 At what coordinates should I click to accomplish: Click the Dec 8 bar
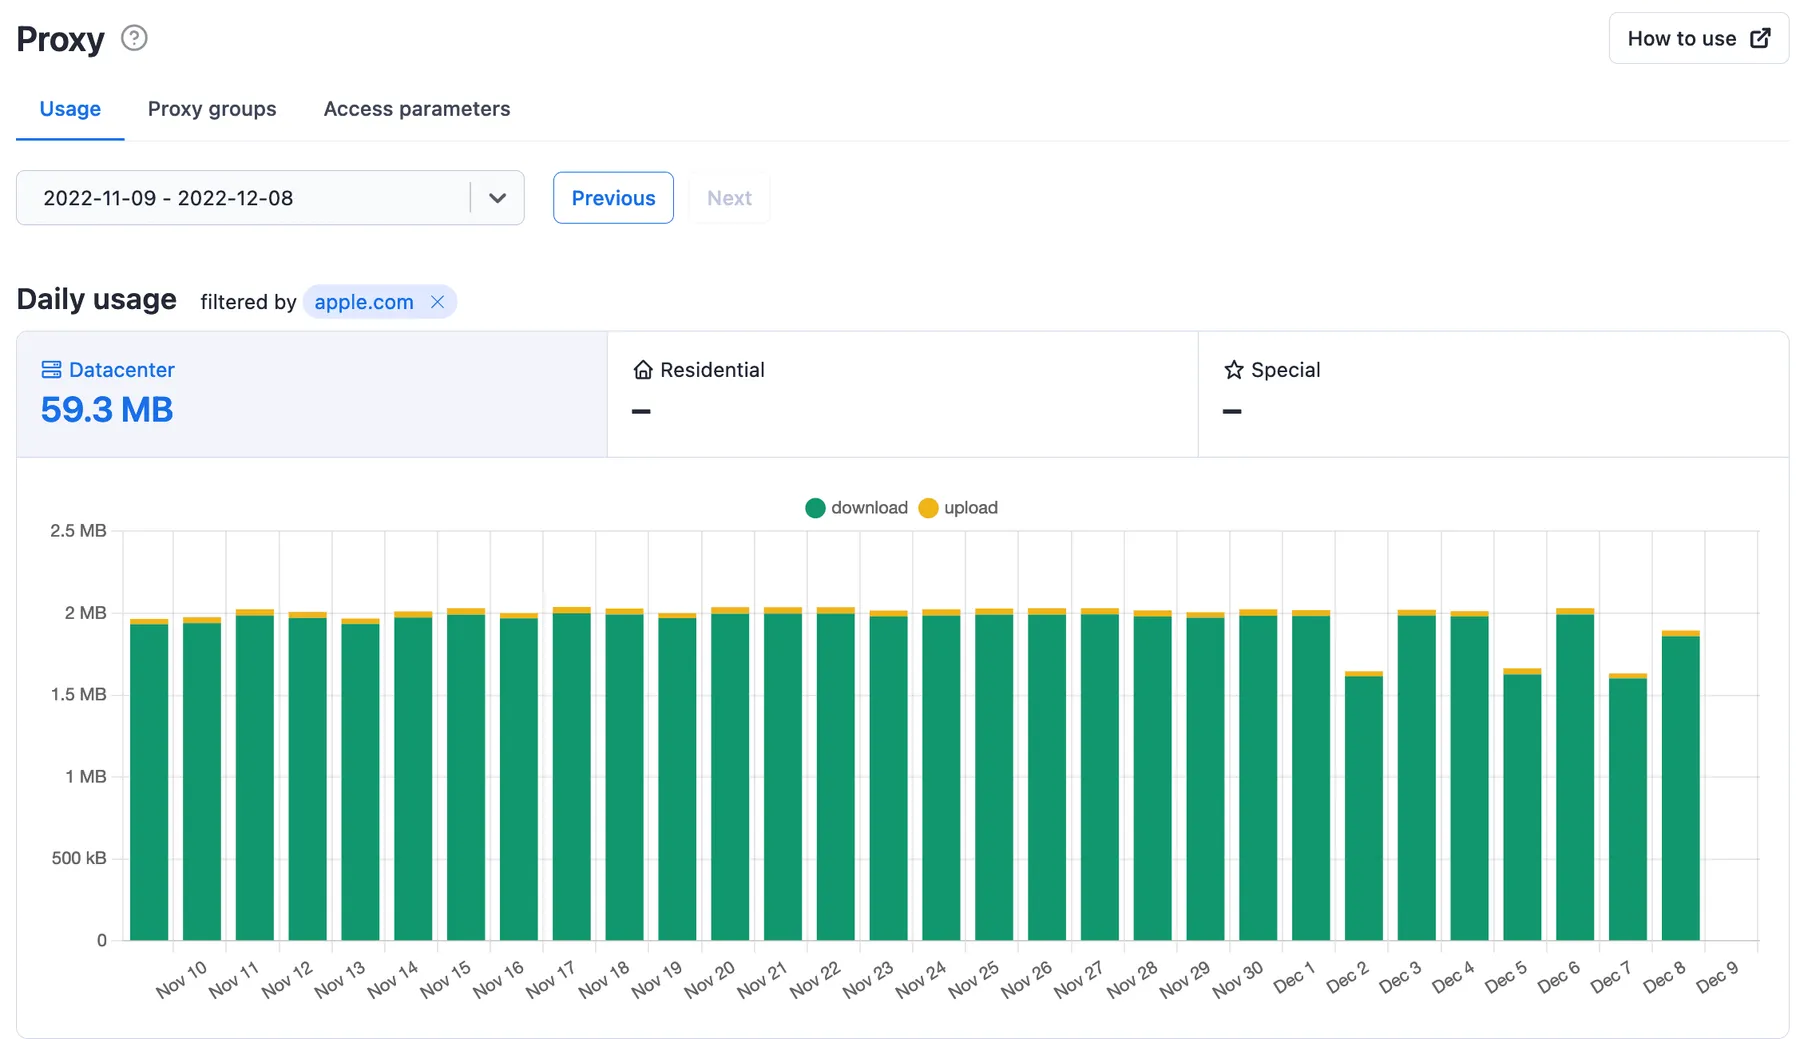[x=1681, y=786]
